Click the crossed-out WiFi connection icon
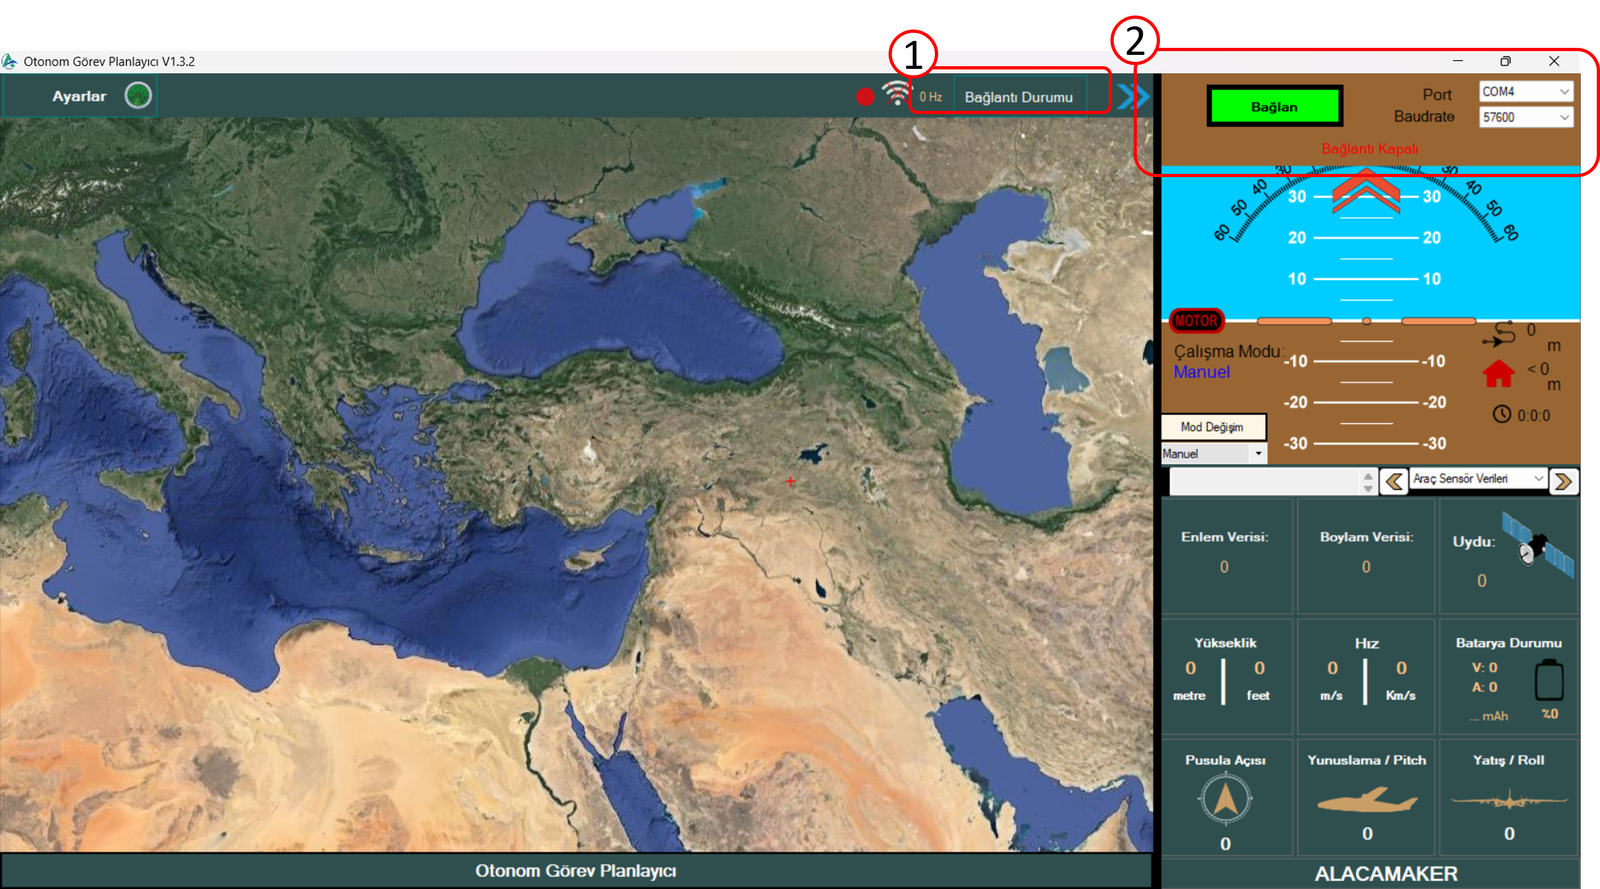 click(896, 94)
